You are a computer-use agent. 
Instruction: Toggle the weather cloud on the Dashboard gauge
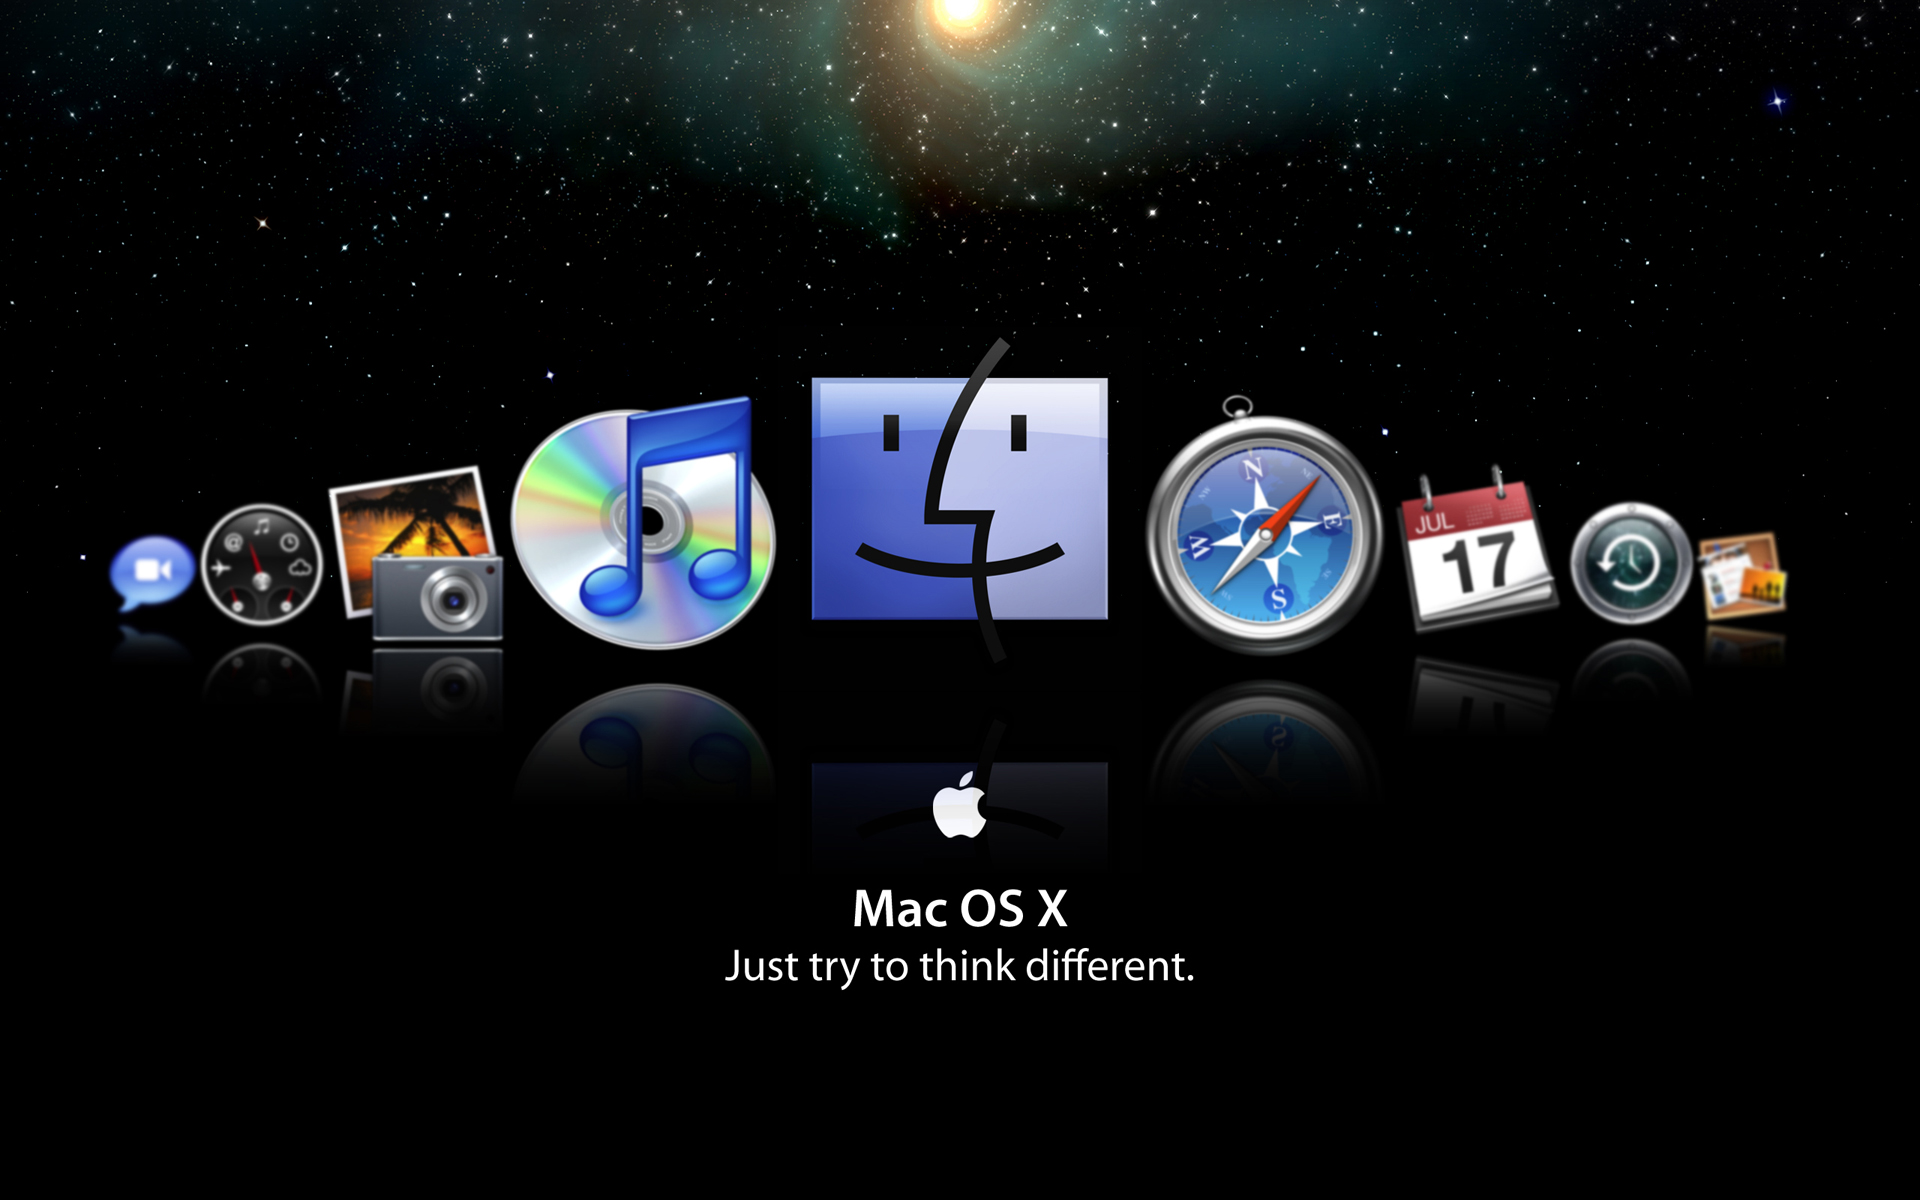[x=300, y=567]
